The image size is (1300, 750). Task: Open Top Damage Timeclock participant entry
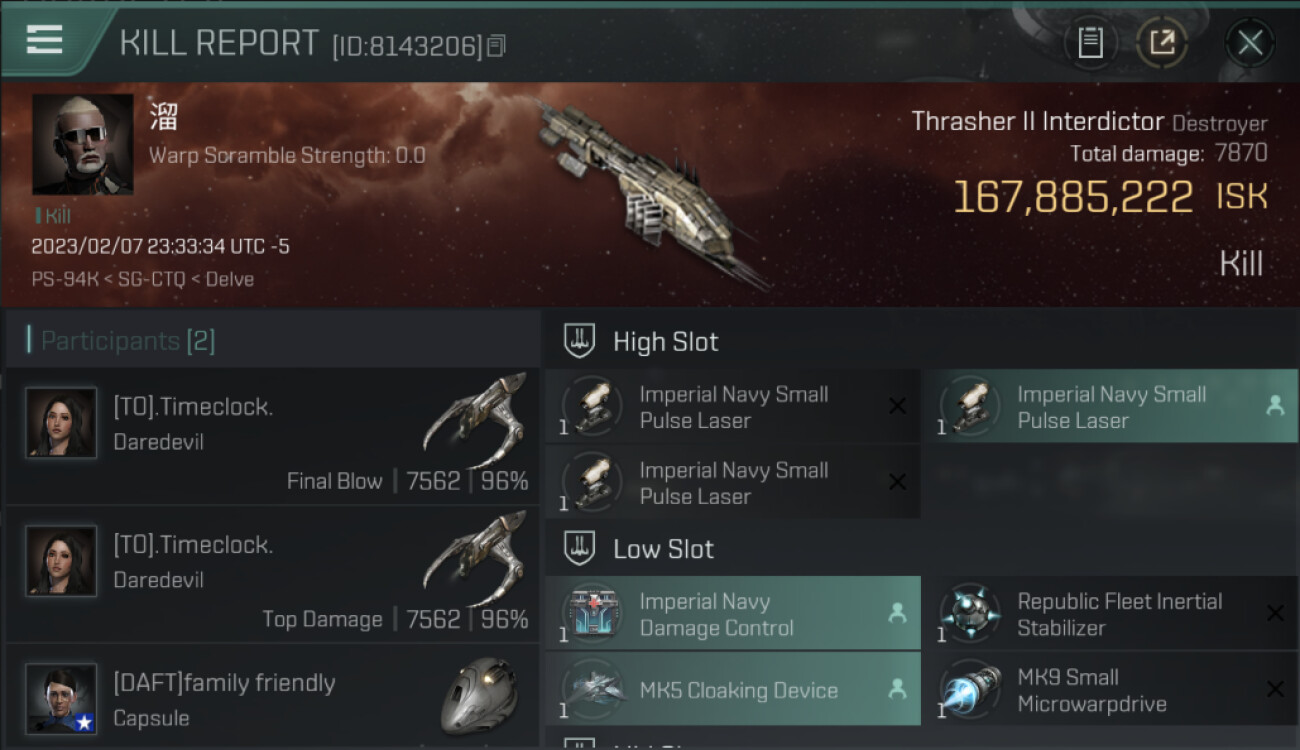pyautogui.click(x=272, y=574)
